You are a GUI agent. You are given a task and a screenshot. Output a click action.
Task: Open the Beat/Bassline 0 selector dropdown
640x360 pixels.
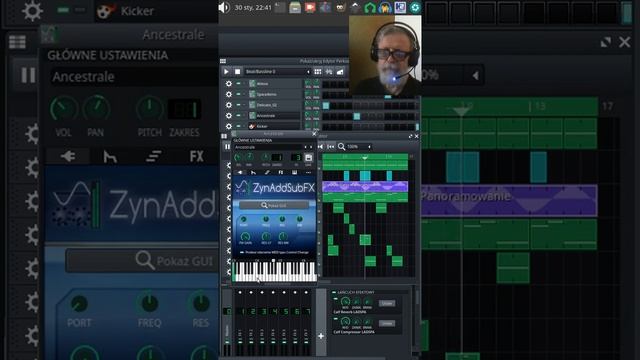pyautogui.click(x=278, y=72)
